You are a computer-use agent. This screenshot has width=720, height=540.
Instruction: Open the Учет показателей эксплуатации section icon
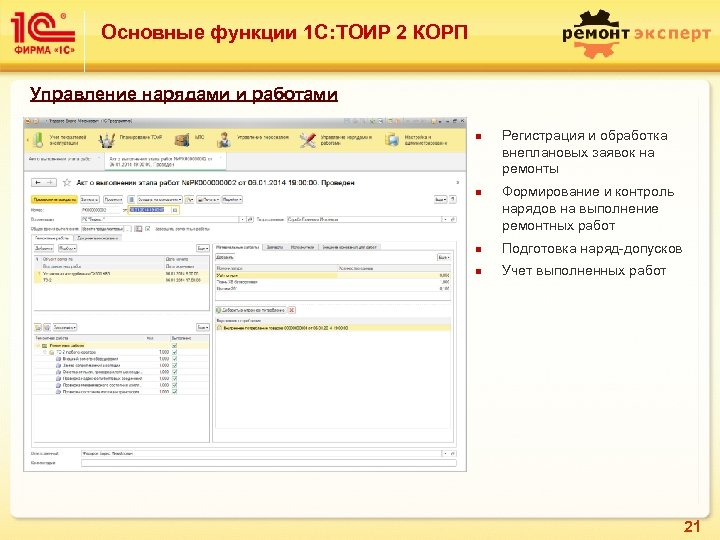(x=39, y=140)
